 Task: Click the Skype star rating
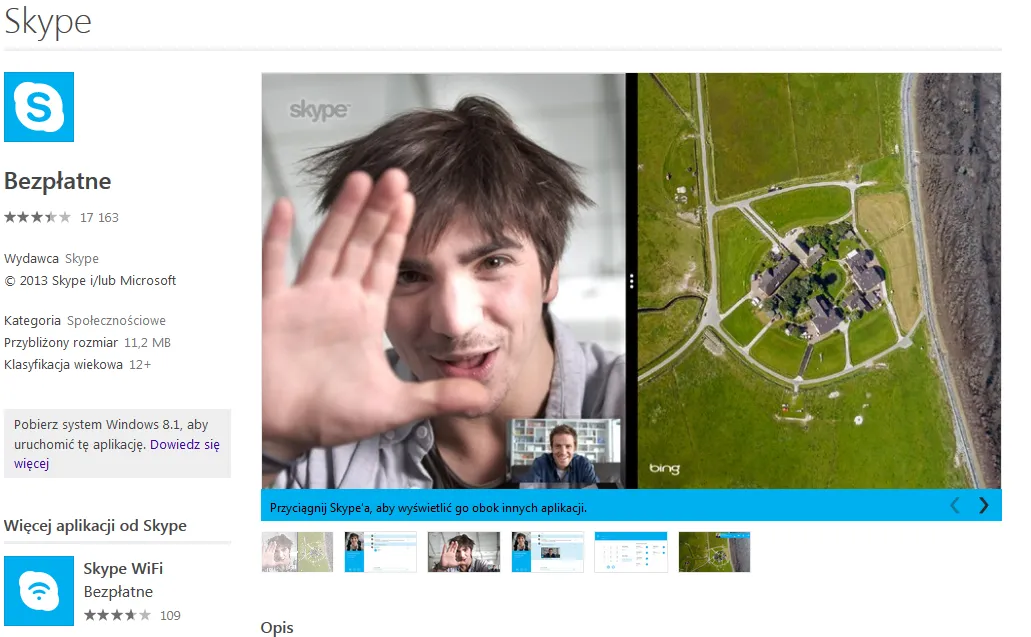click(37, 217)
